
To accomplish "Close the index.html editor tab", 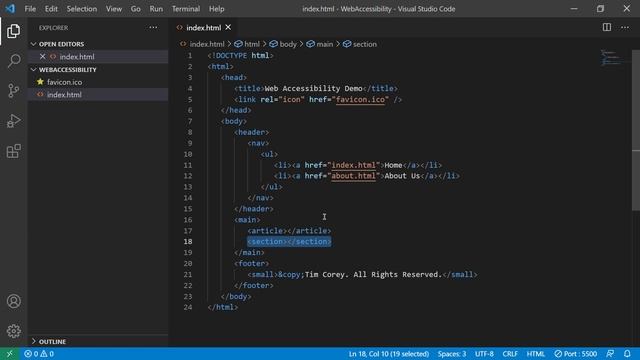I will click(x=228, y=27).
